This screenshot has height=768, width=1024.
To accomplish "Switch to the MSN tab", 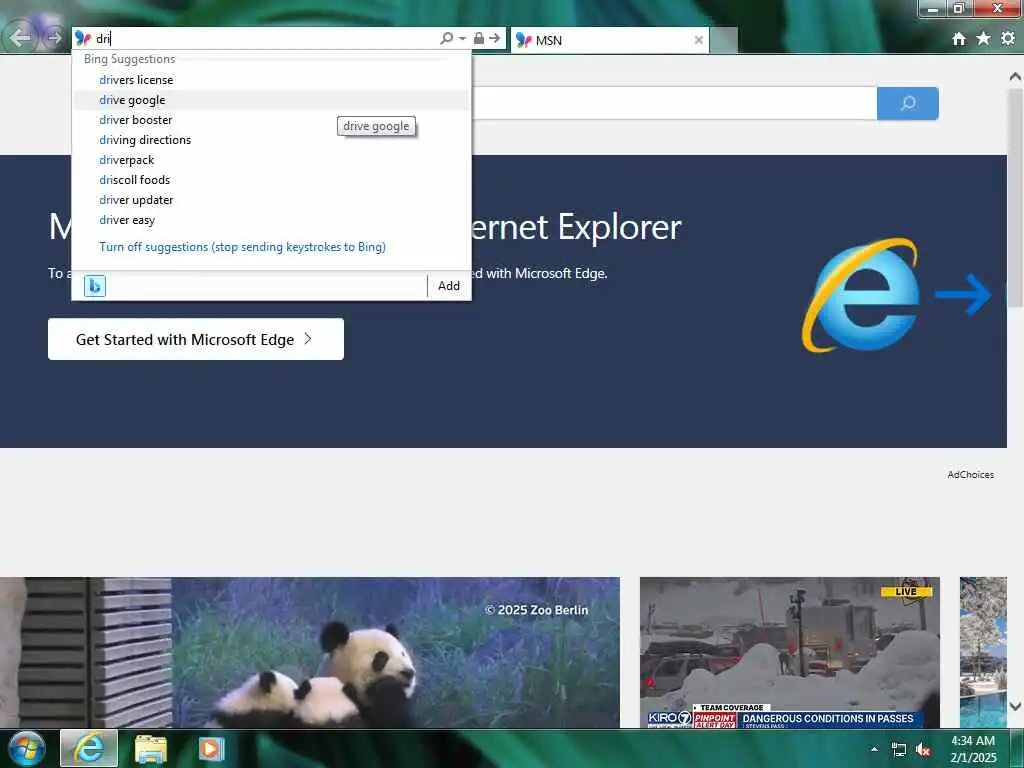I will [610, 40].
